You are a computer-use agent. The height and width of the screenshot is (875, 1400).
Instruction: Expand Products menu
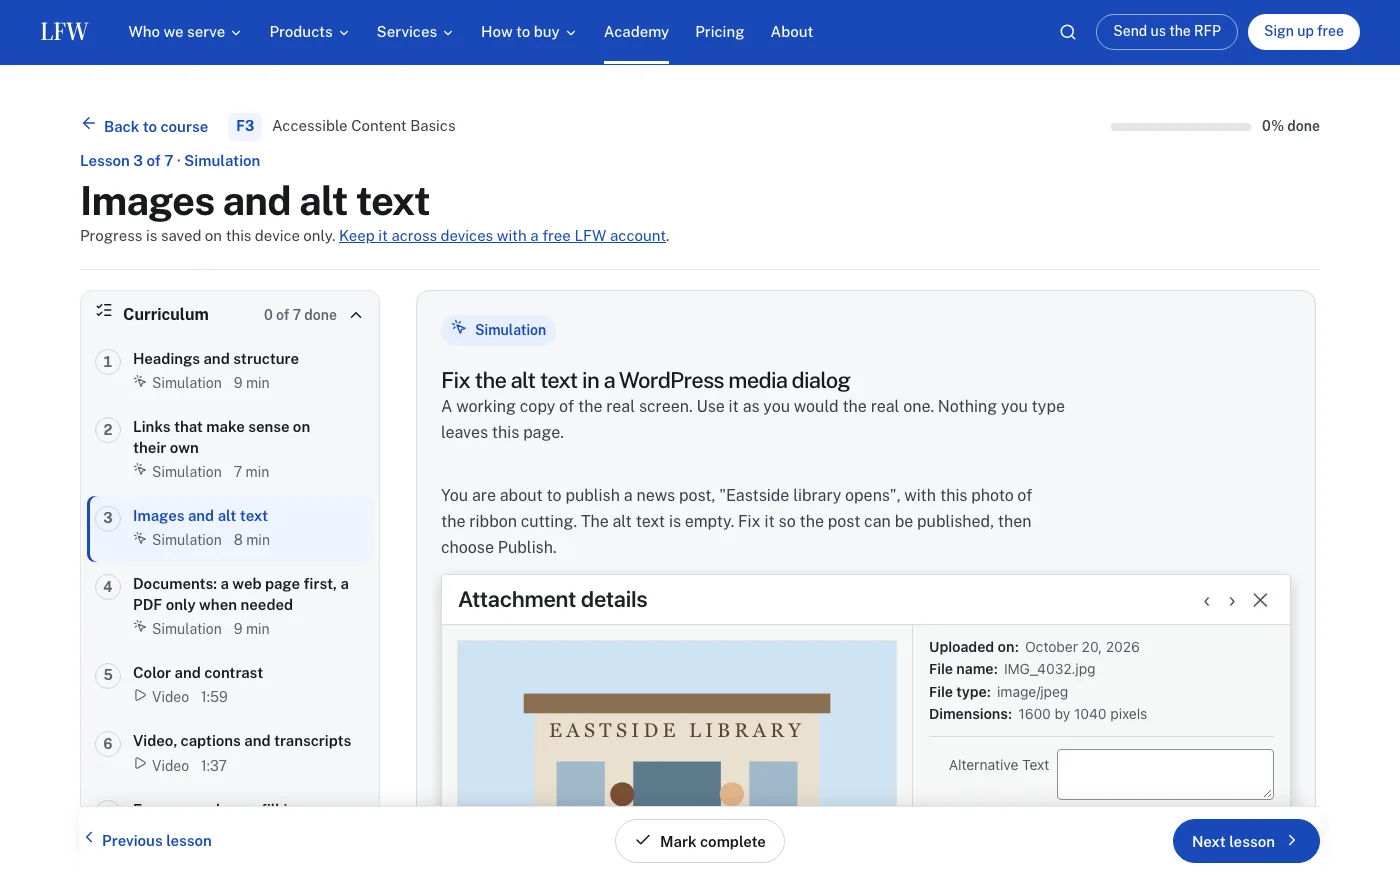click(309, 32)
